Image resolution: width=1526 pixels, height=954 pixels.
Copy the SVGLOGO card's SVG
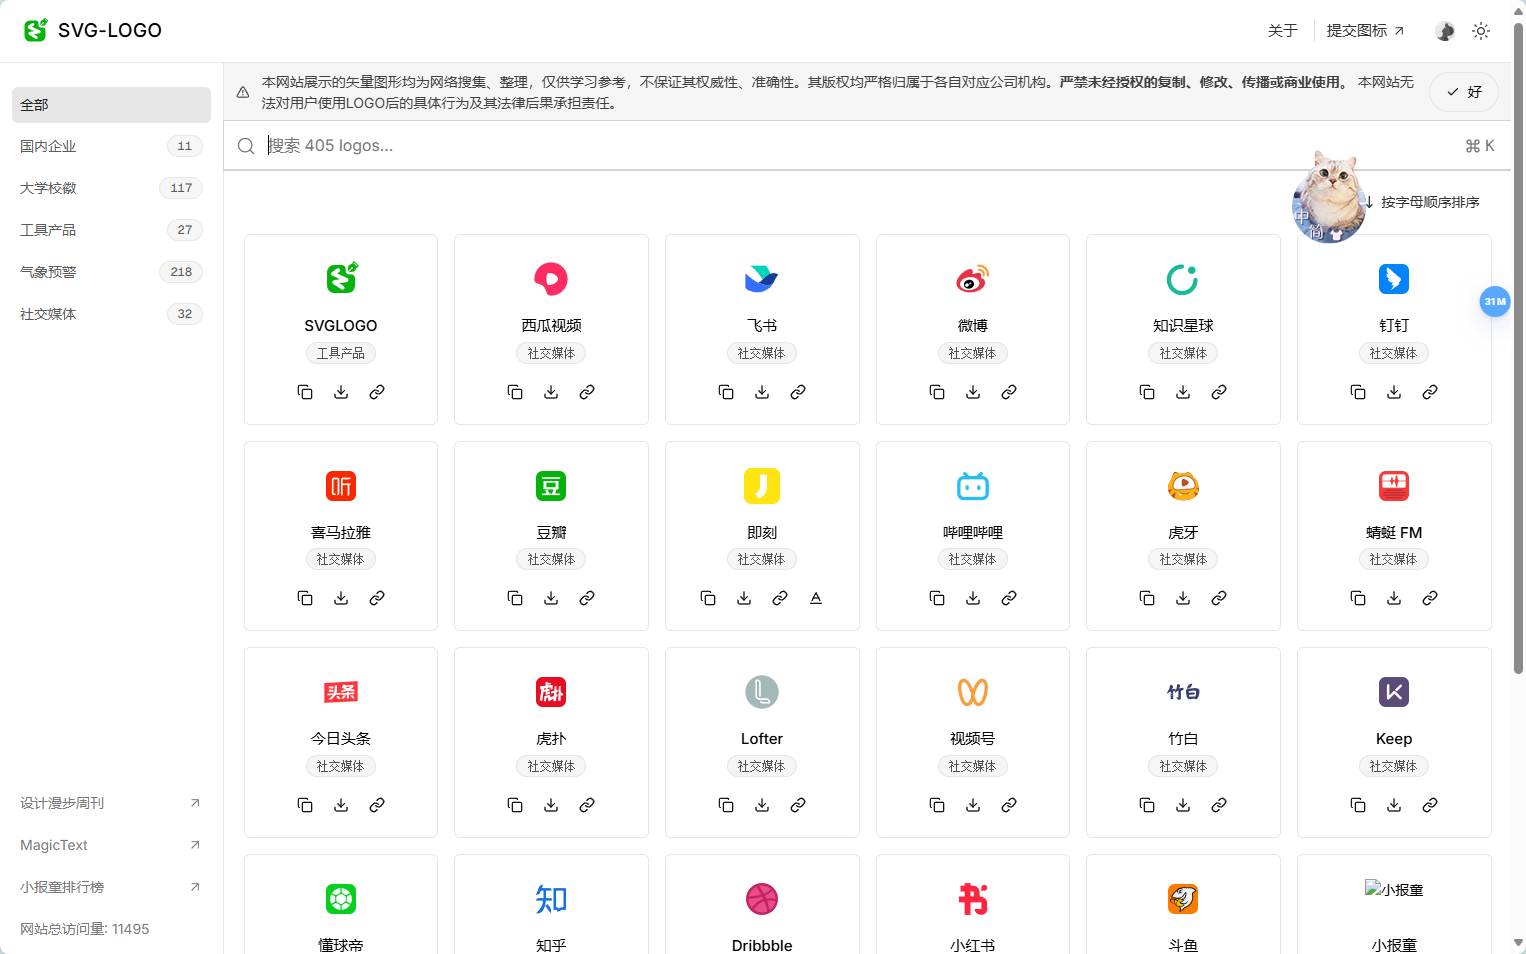pos(305,392)
